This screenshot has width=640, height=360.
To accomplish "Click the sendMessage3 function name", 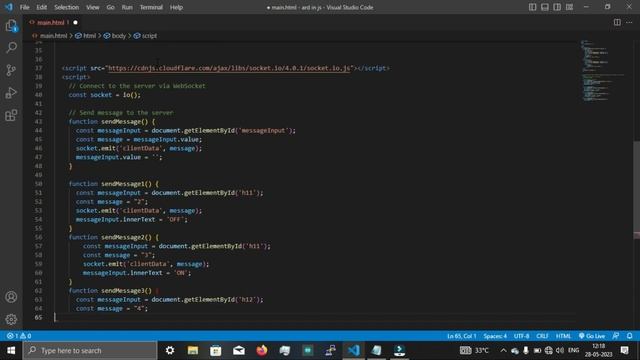I will point(123,291).
